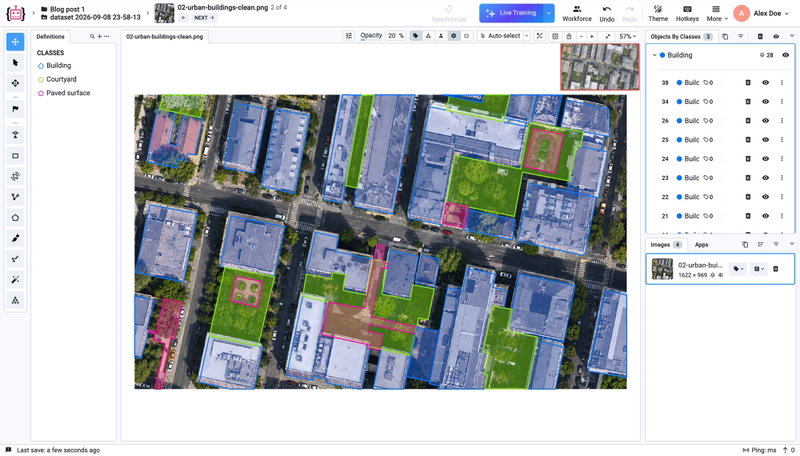Hide Building object 26
The height and width of the screenshot is (456, 800).
(x=765, y=121)
